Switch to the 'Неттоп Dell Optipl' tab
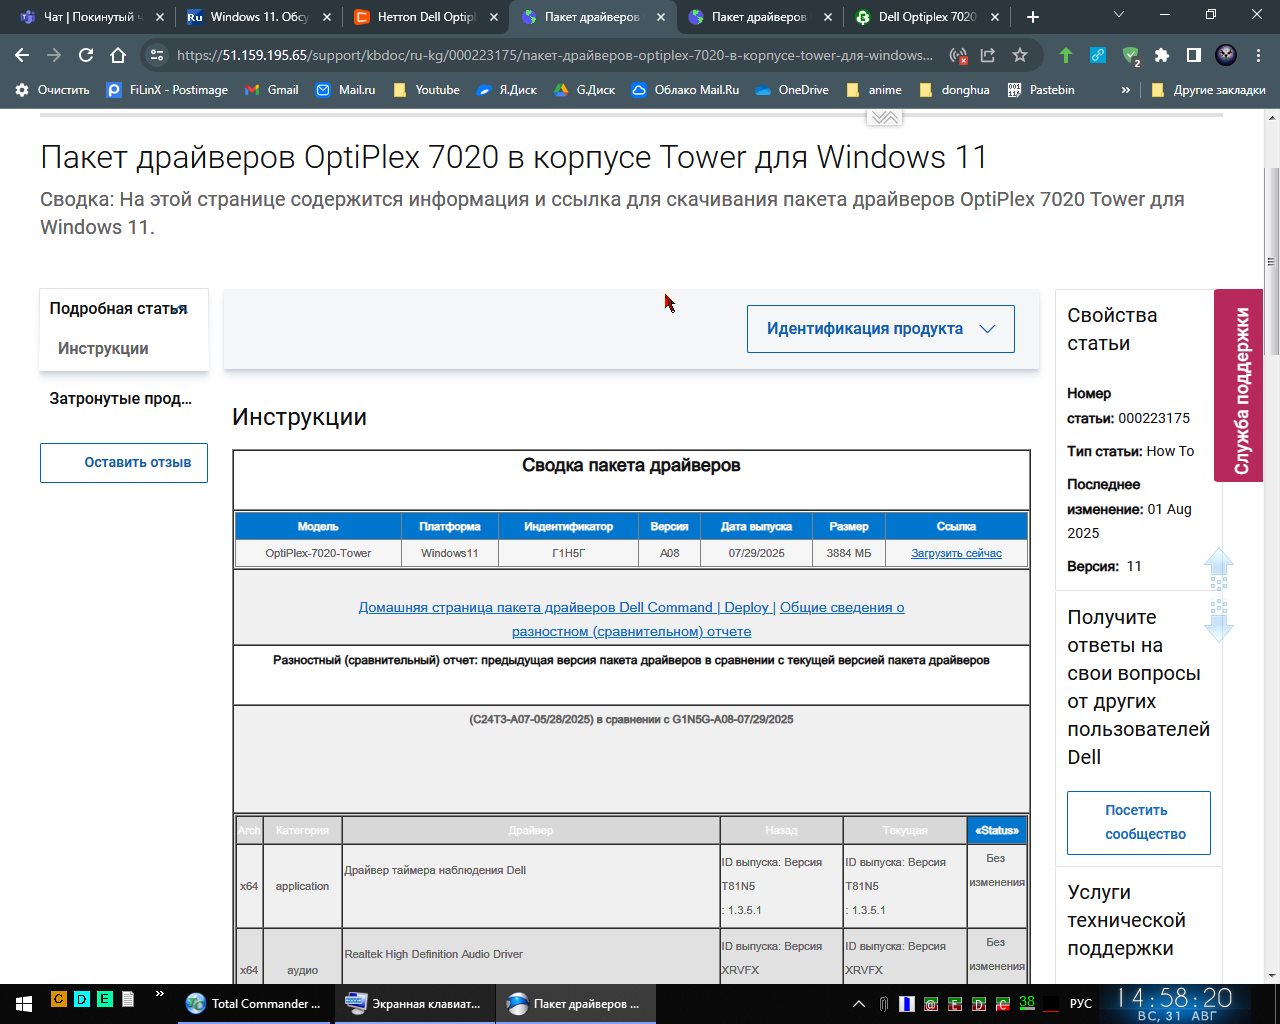The height and width of the screenshot is (1024, 1280). (x=425, y=17)
